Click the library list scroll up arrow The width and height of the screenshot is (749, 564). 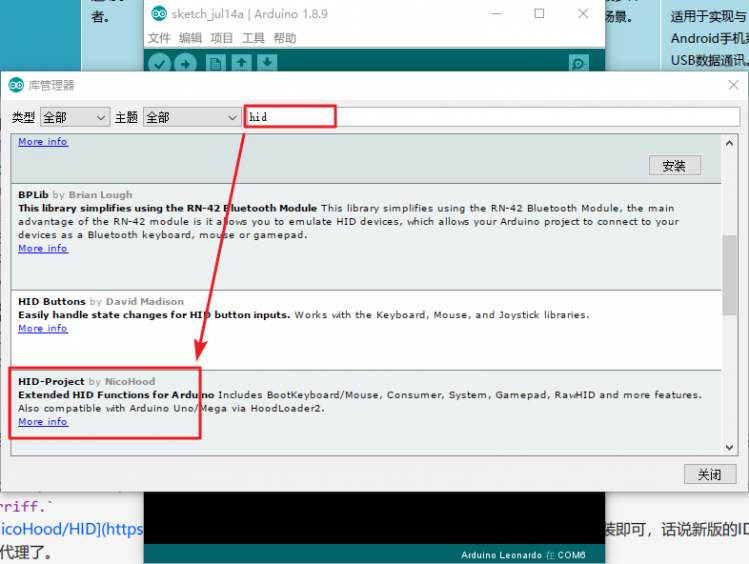pos(729,143)
